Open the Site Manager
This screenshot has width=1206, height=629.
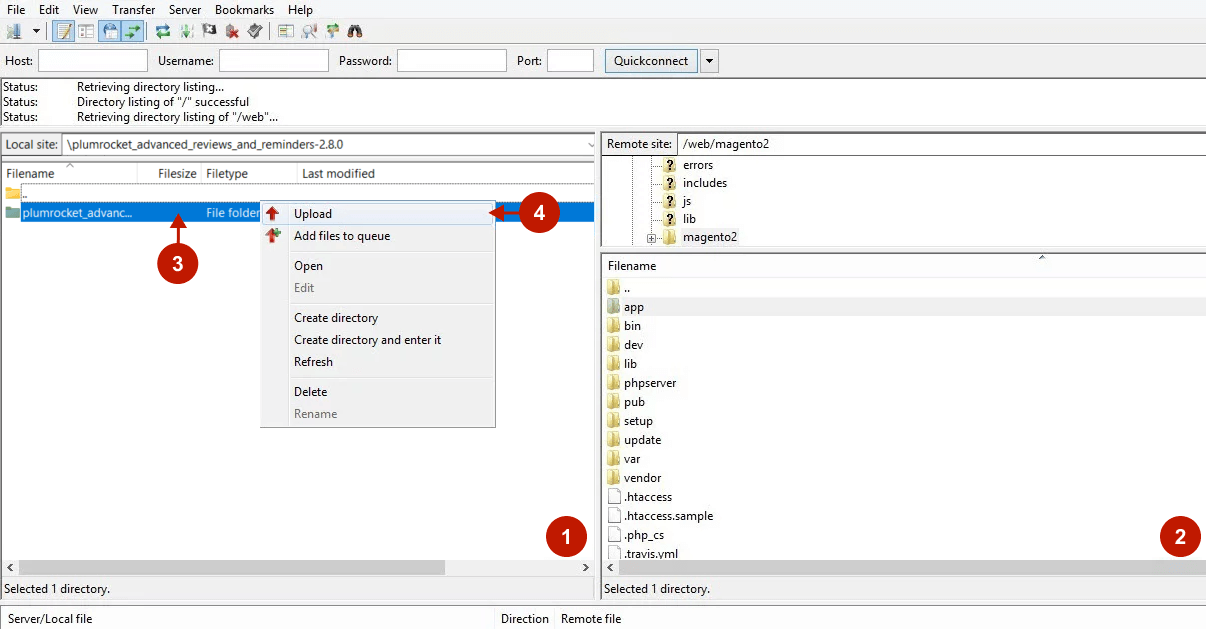pyautogui.click(x=14, y=31)
